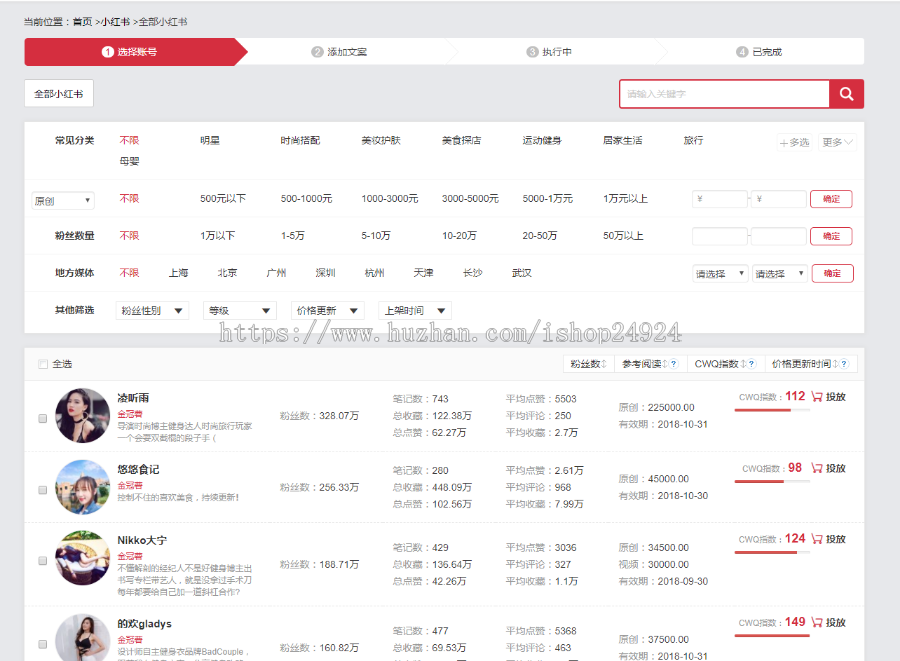The width and height of the screenshot is (900, 661).
Task: Sort by 粉丝数
Action: 588,364
